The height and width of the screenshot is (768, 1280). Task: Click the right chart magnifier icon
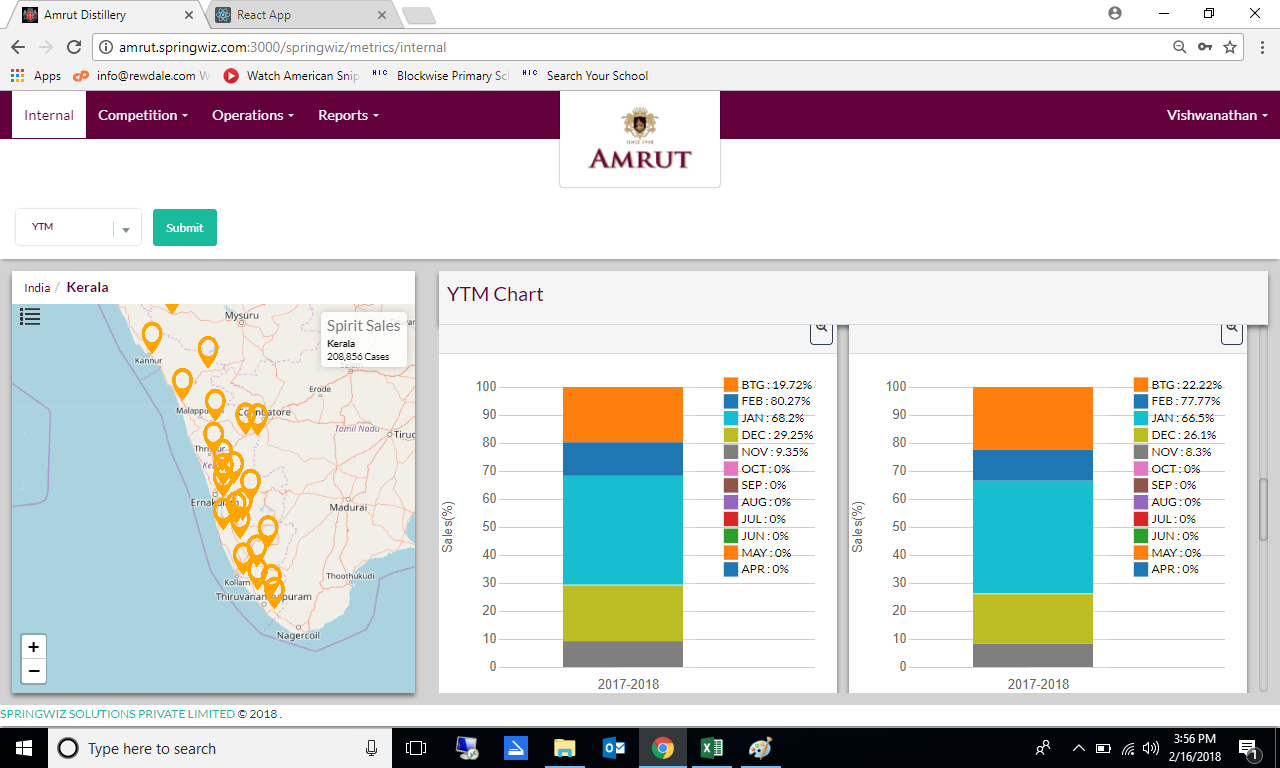pos(1232,330)
